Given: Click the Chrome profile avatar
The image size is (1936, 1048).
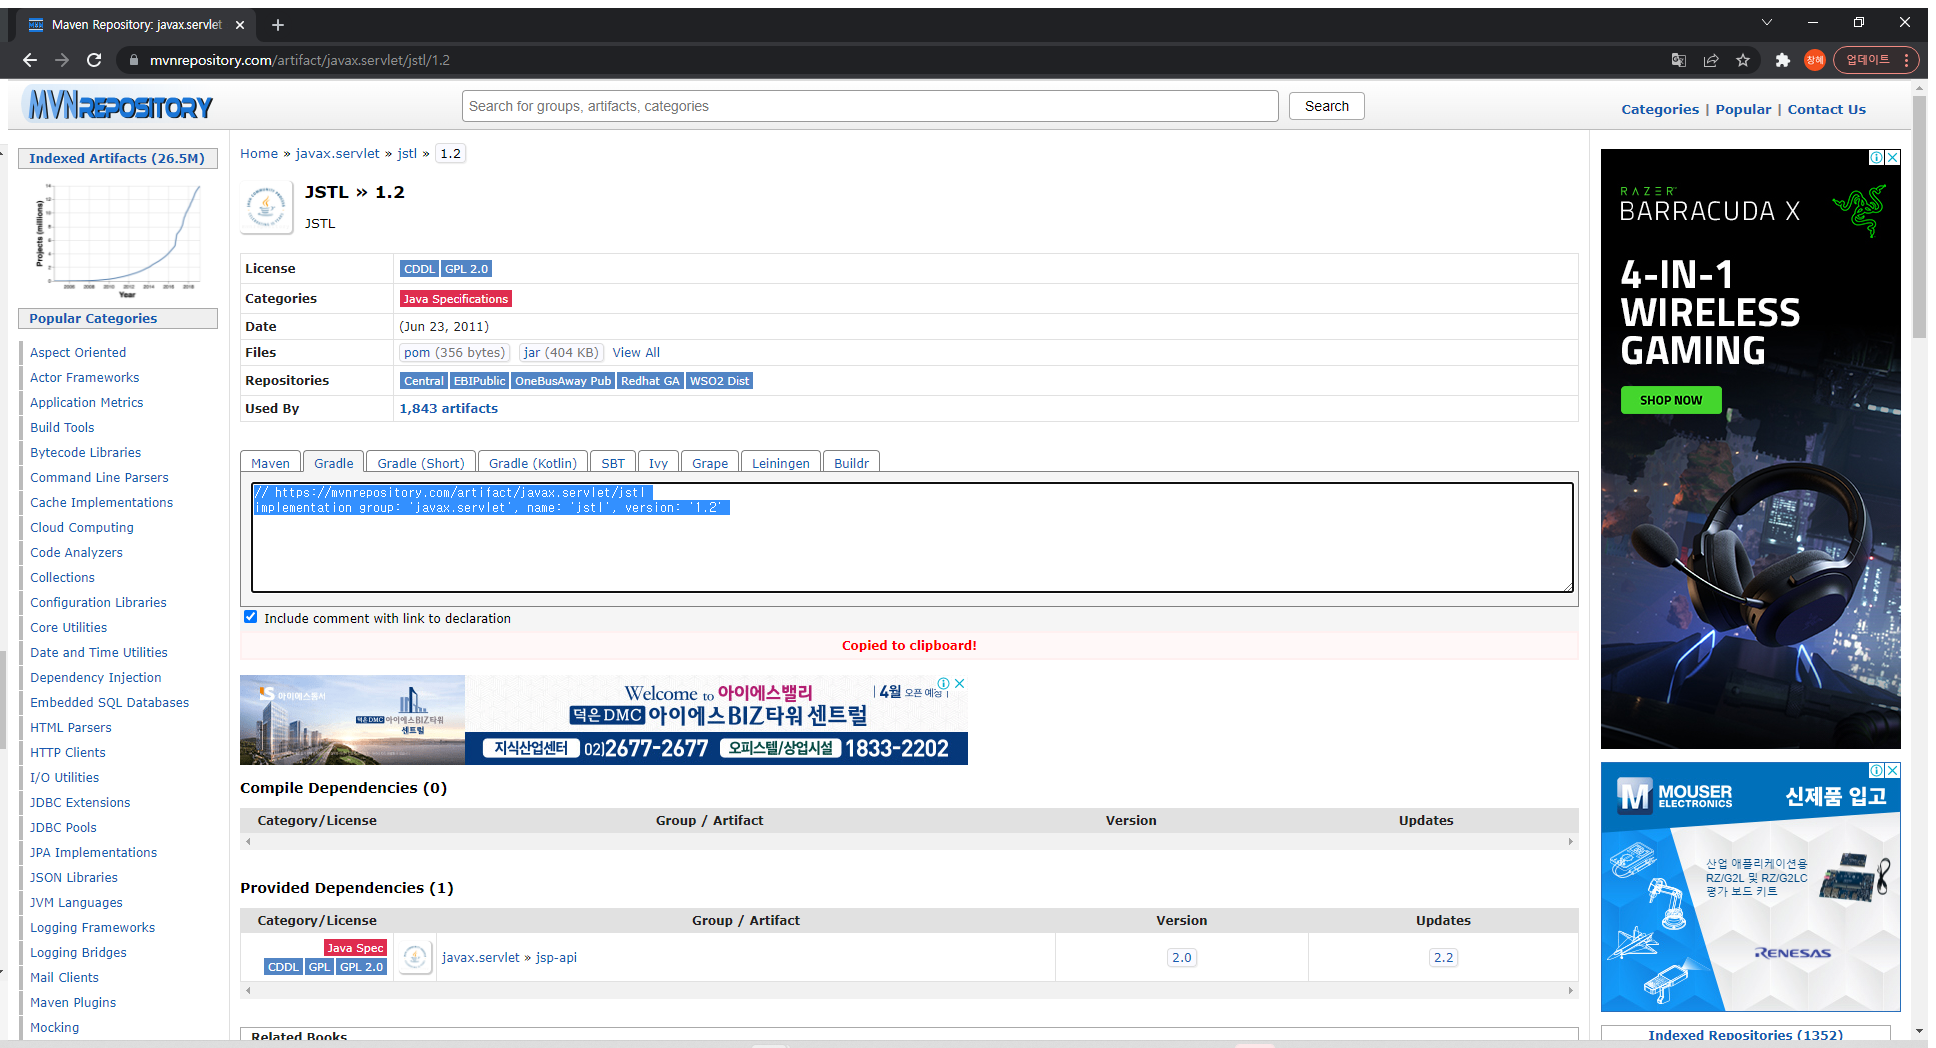Looking at the screenshot, I should (1814, 60).
